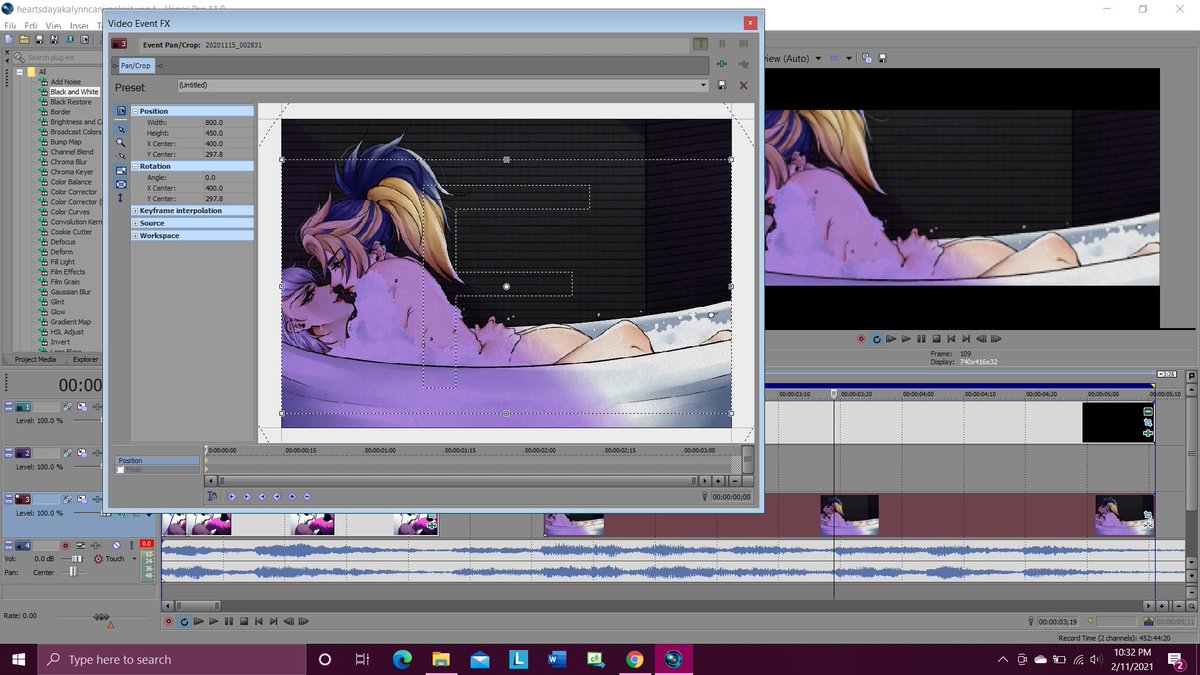This screenshot has height=675, width=1200.
Task: Toggle lock aspect ratio icon in Pan/Crop
Action: 121,171
